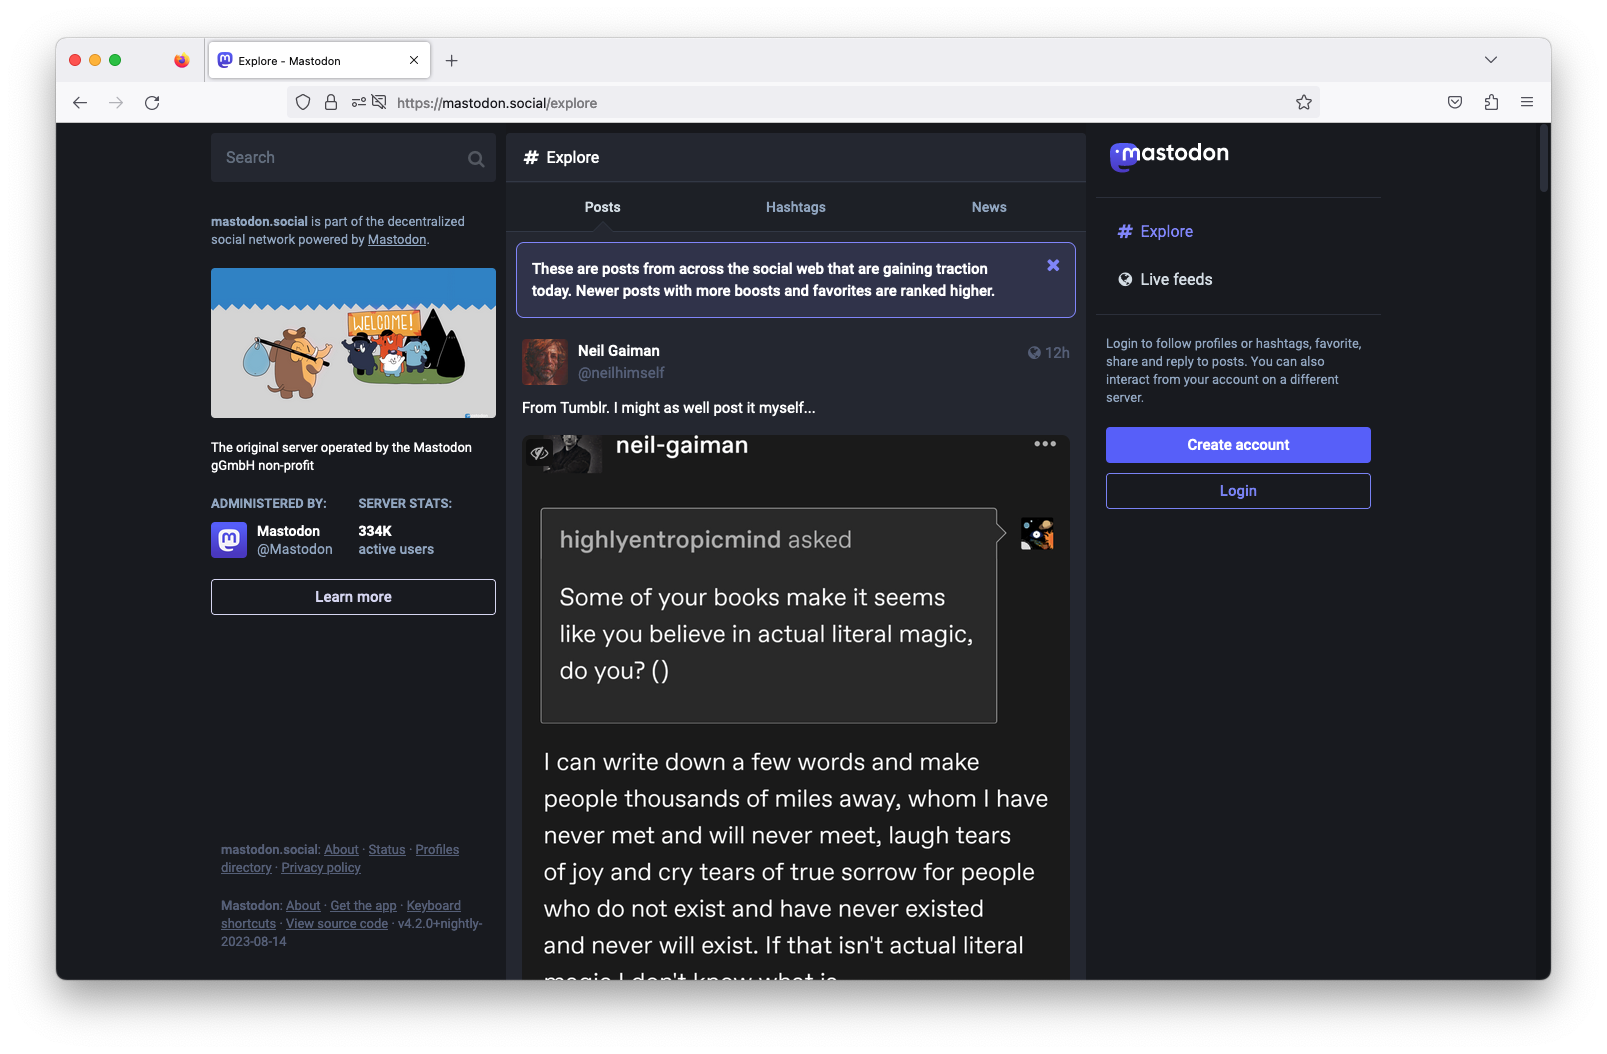Go back with the browser back arrow
The width and height of the screenshot is (1607, 1054).
tap(80, 103)
